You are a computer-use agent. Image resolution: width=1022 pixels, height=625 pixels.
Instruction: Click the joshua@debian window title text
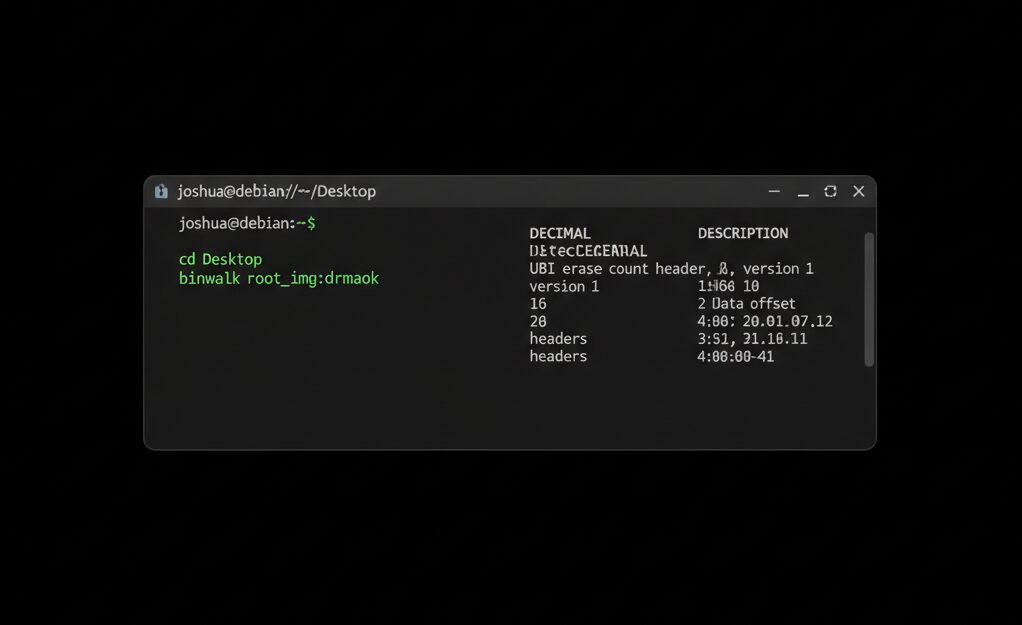click(x=276, y=191)
